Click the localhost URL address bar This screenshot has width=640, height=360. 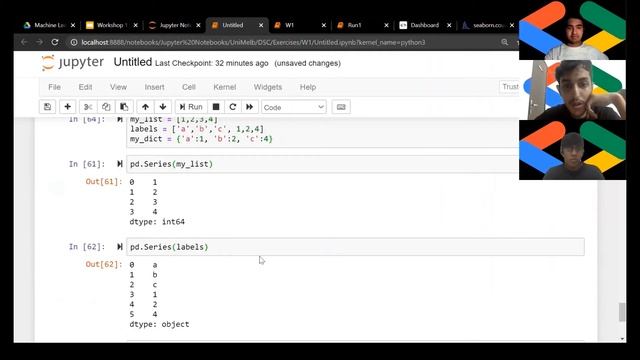click(x=253, y=42)
